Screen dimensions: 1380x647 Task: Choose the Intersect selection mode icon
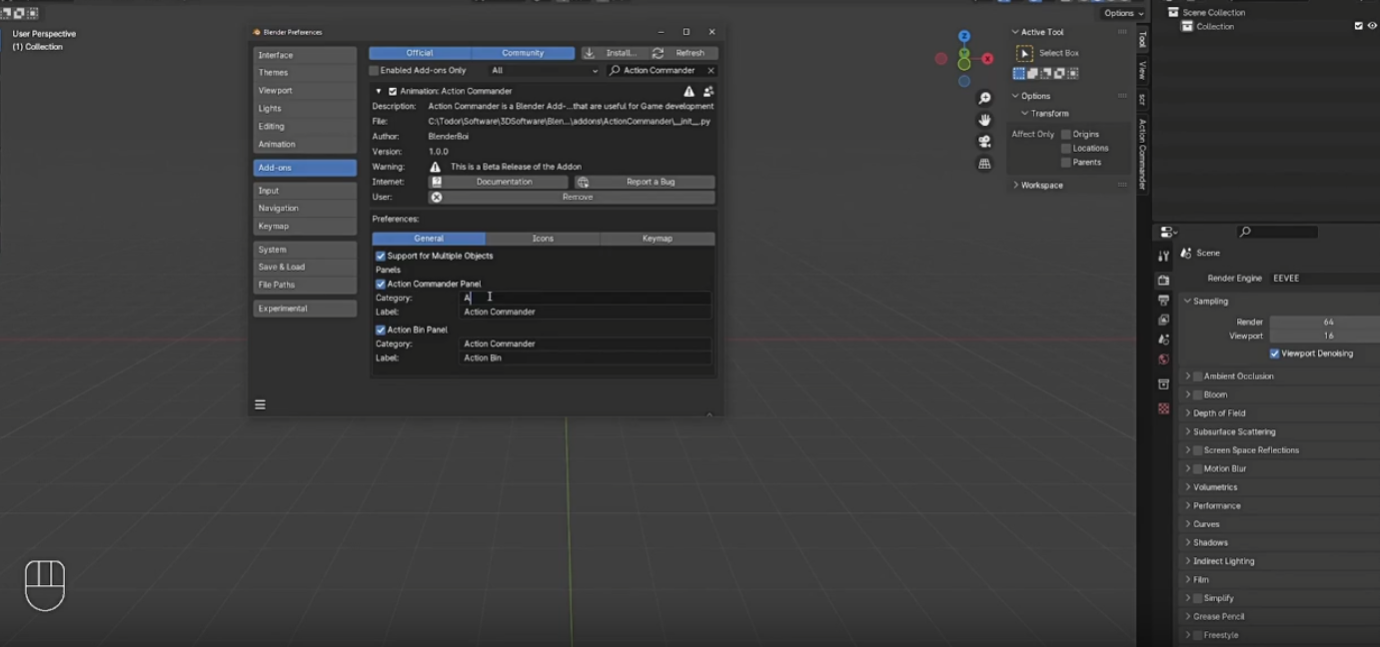[x=1073, y=73]
